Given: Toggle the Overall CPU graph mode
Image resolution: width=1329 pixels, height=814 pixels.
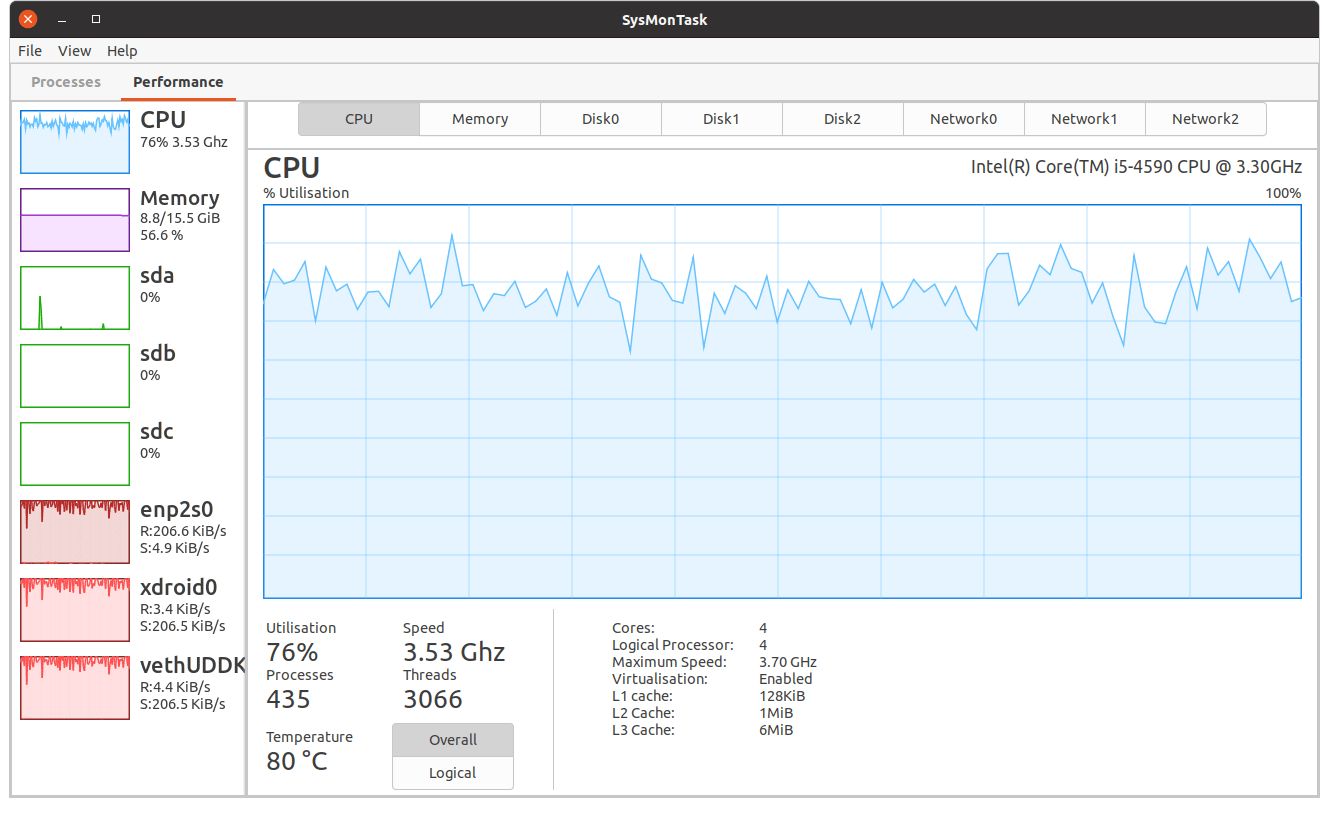Looking at the screenshot, I should point(453,740).
